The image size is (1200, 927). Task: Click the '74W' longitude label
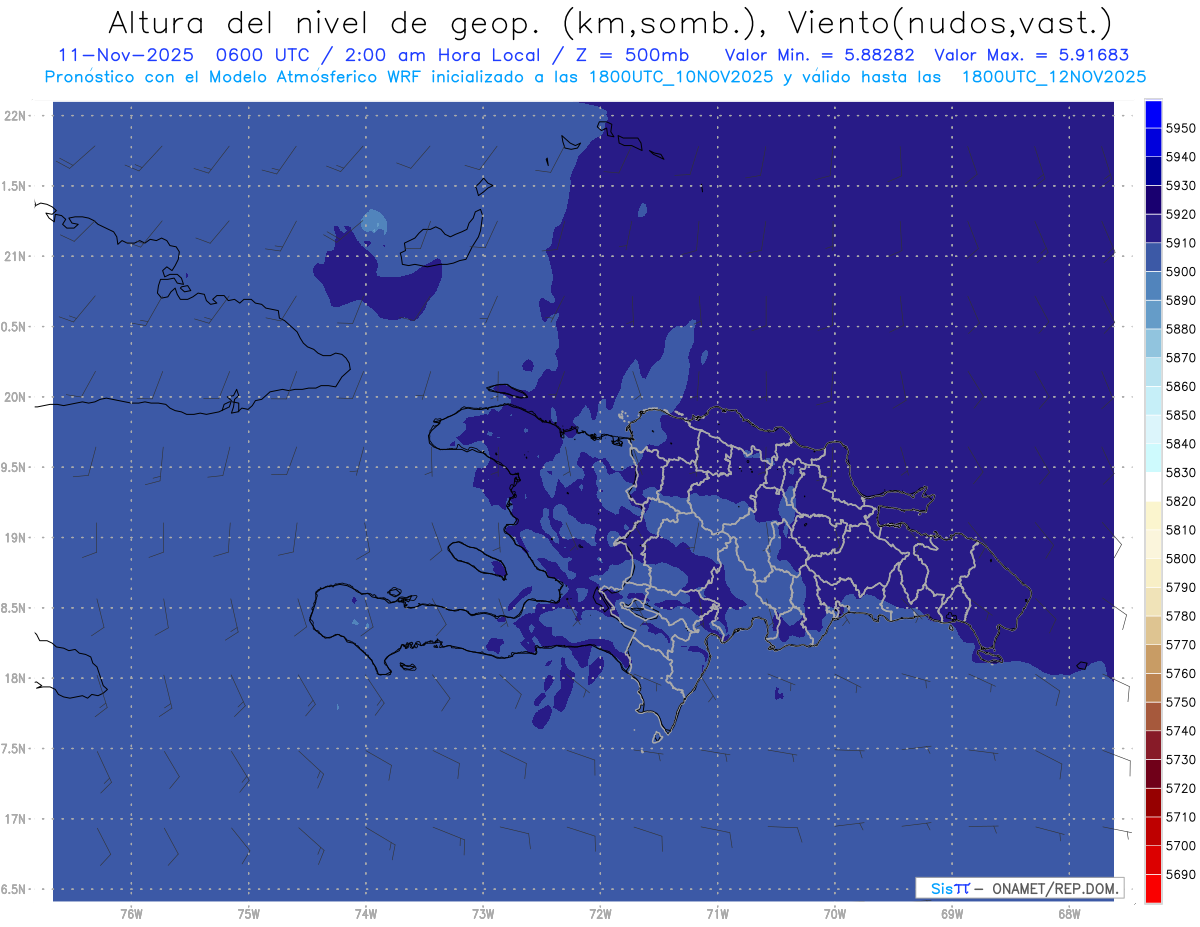366,914
